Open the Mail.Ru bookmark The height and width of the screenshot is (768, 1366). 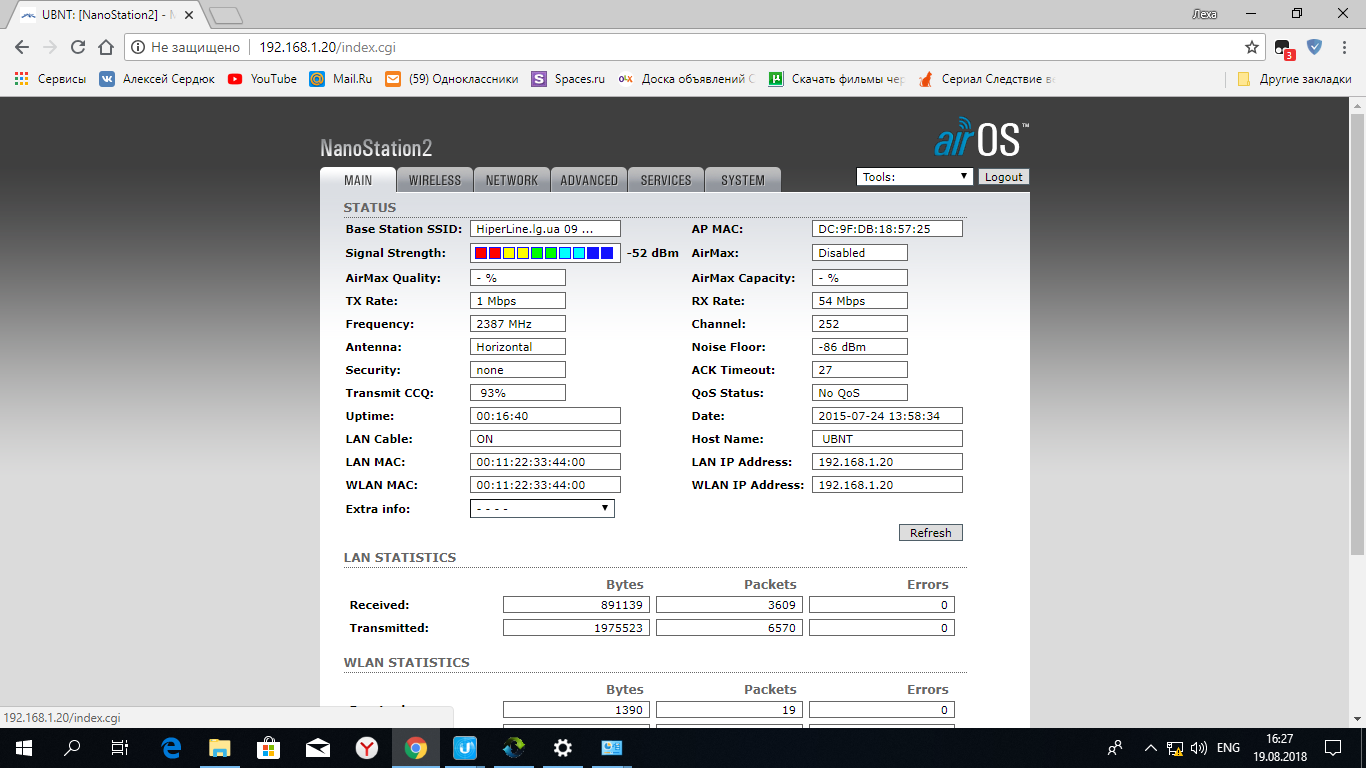(340, 79)
